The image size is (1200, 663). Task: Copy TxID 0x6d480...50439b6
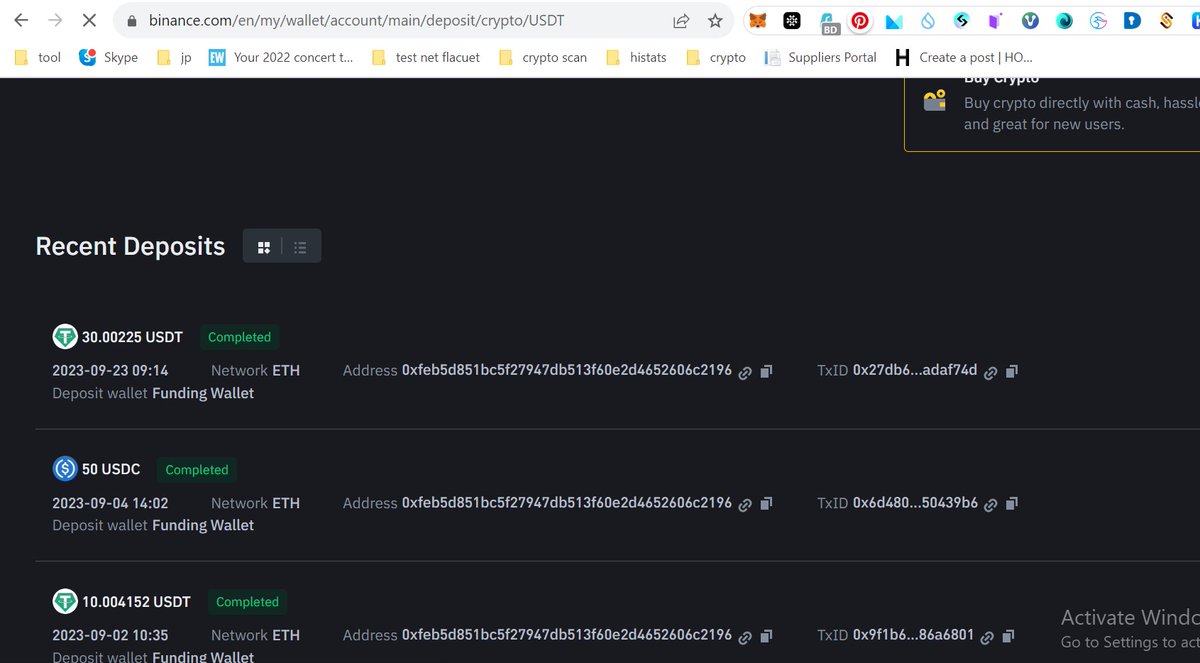tap(1011, 504)
